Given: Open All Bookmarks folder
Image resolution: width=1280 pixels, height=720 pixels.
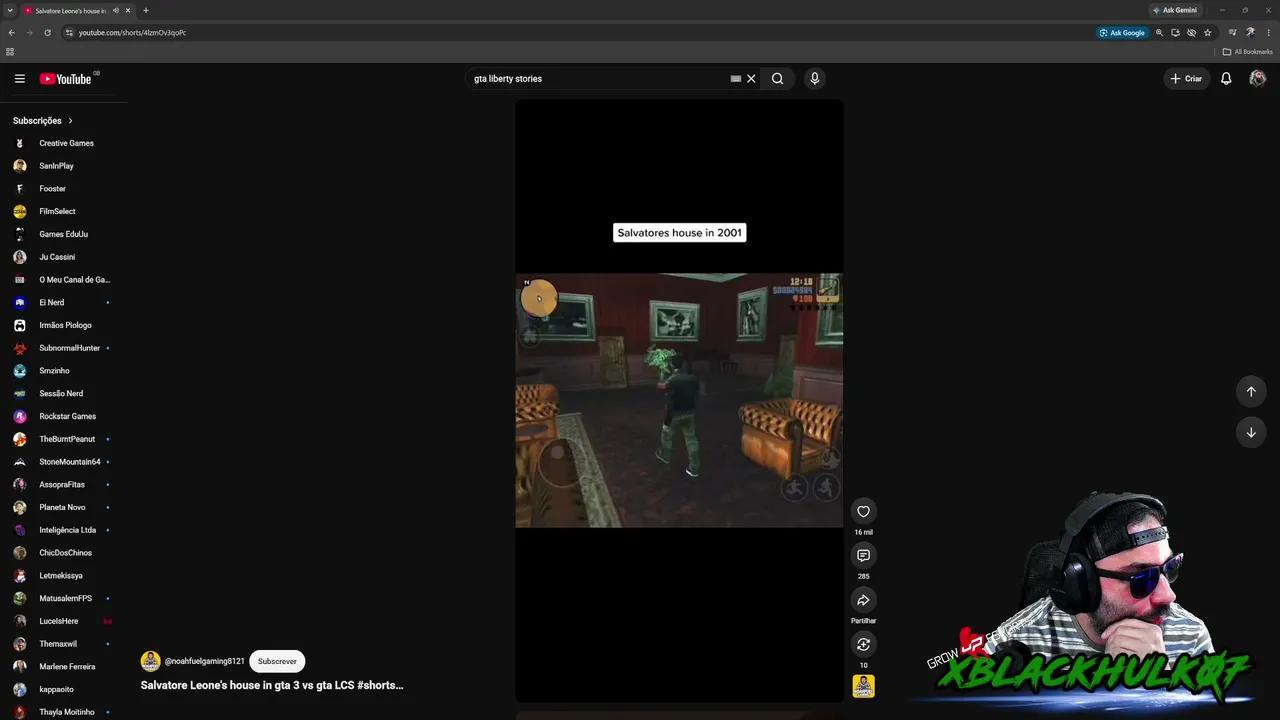Looking at the screenshot, I should 1248,52.
